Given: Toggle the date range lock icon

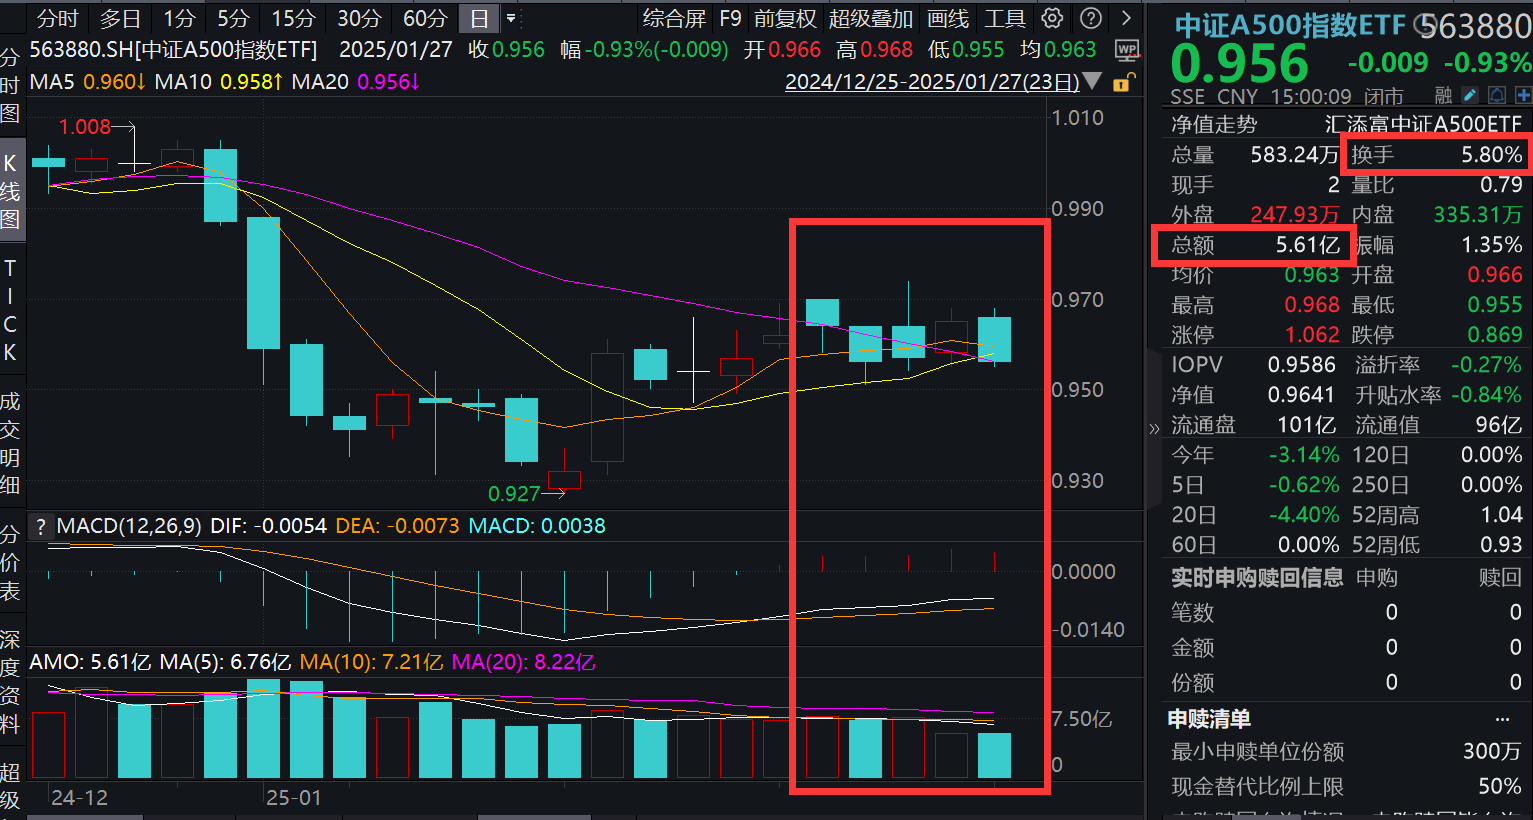Looking at the screenshot, I should pyautogui.click(x=1123, y=82).
